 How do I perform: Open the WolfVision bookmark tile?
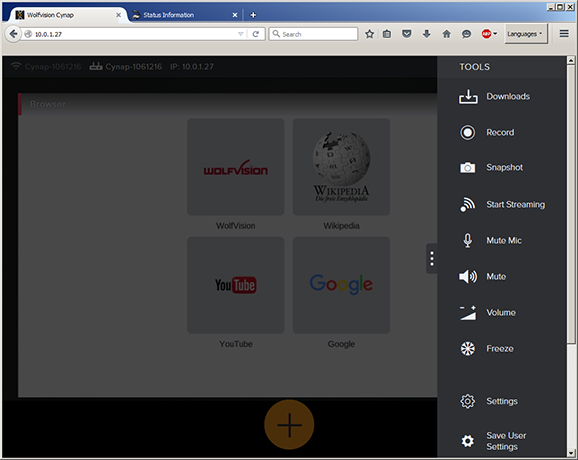(236, 167)
